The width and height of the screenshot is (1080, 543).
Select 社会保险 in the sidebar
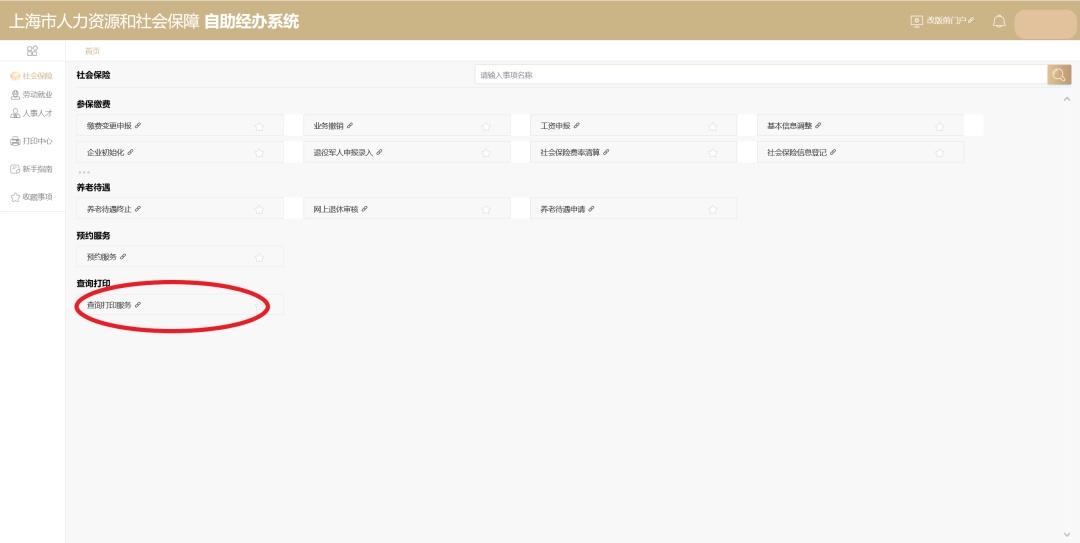point(32,76)
